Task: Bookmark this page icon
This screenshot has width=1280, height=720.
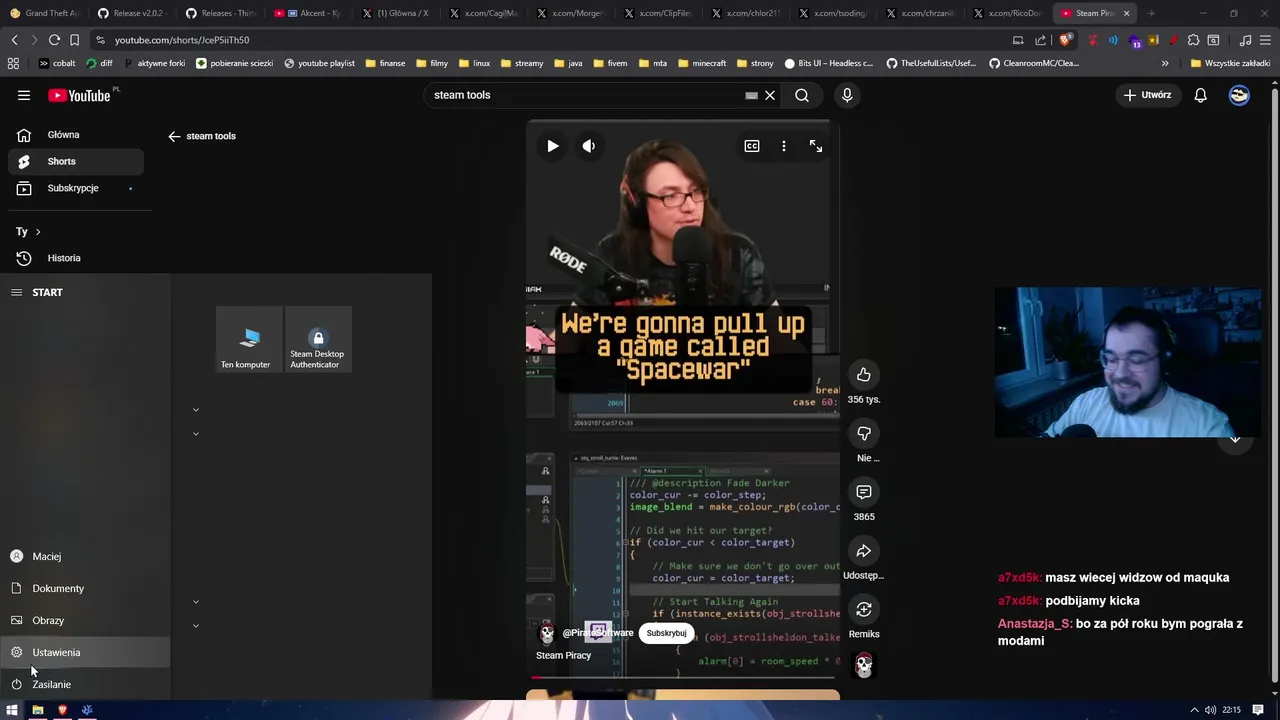Action: click(74, 40)
